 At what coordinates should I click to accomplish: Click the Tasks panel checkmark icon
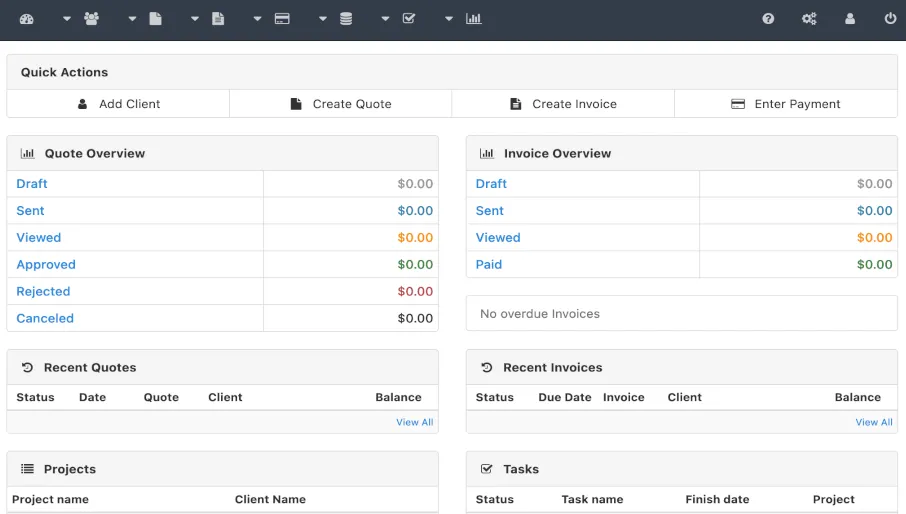click(487, 469)
